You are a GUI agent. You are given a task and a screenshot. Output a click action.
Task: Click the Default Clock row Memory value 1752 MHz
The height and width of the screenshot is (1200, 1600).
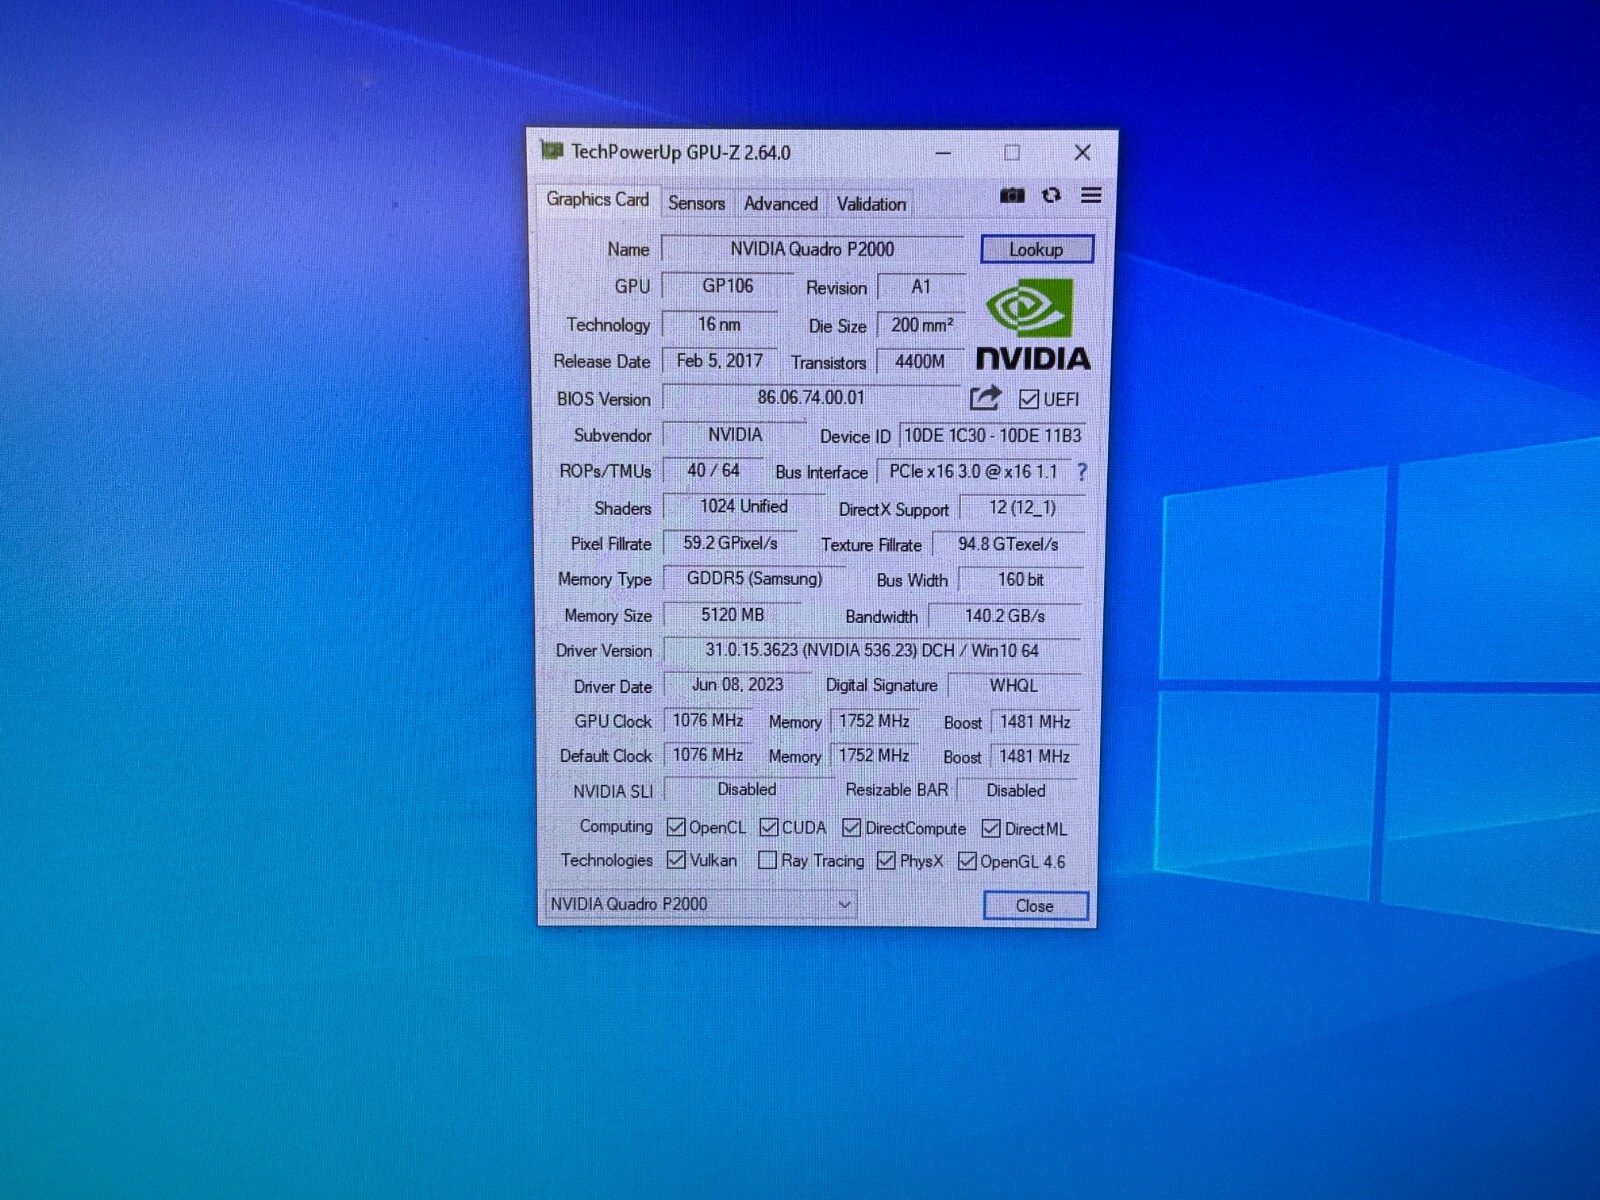click(874, 756)
